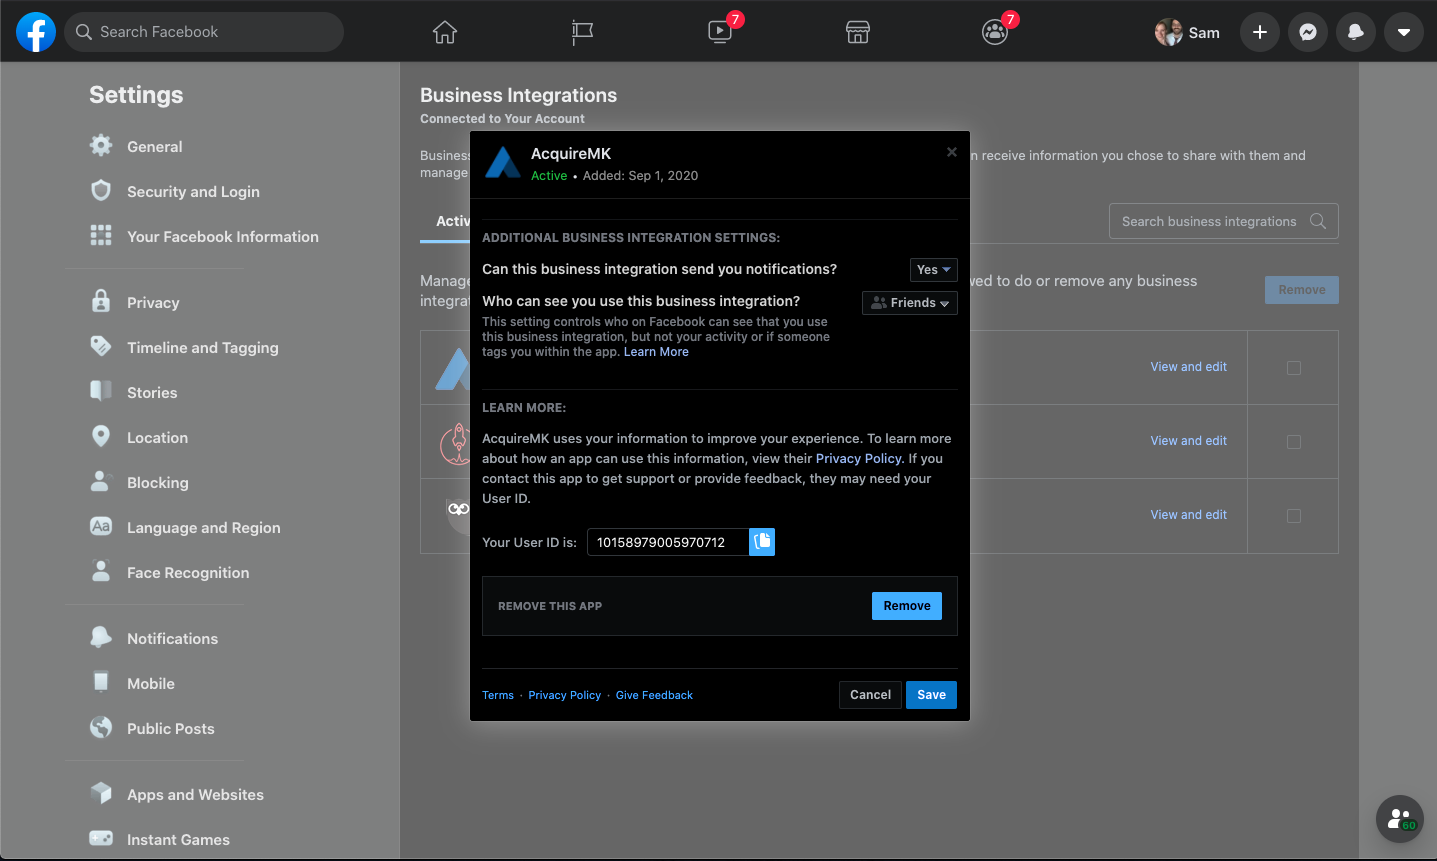This screenshot has width=1437, height=861.
Task: Click the blue Remove button in dialog
Action: (x=907, y=606)
